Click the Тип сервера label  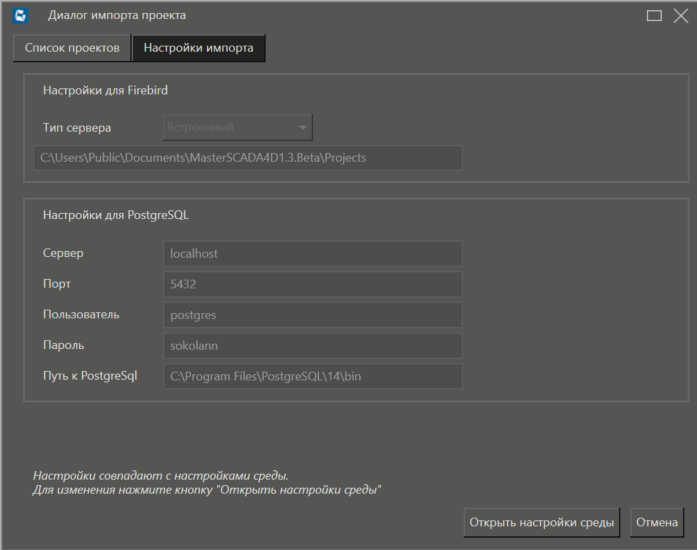77,128
